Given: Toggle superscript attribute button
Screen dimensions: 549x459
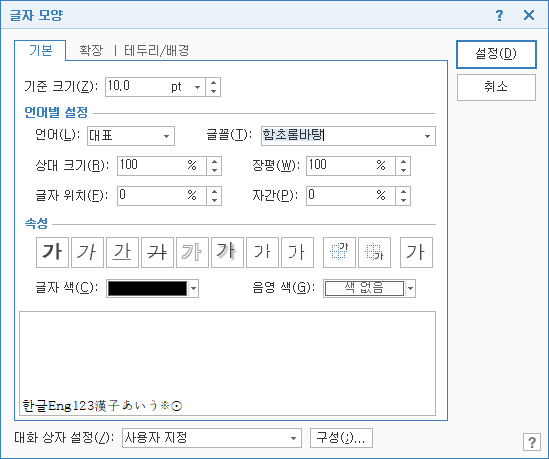Looking at the screenshot, I should [339, 252].
